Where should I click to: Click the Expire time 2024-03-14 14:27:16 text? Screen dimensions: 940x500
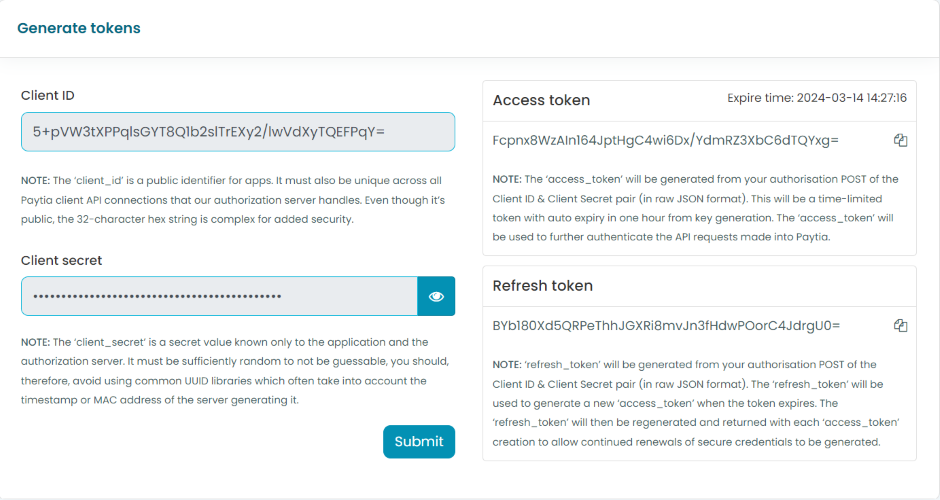(x=817, y=98)
